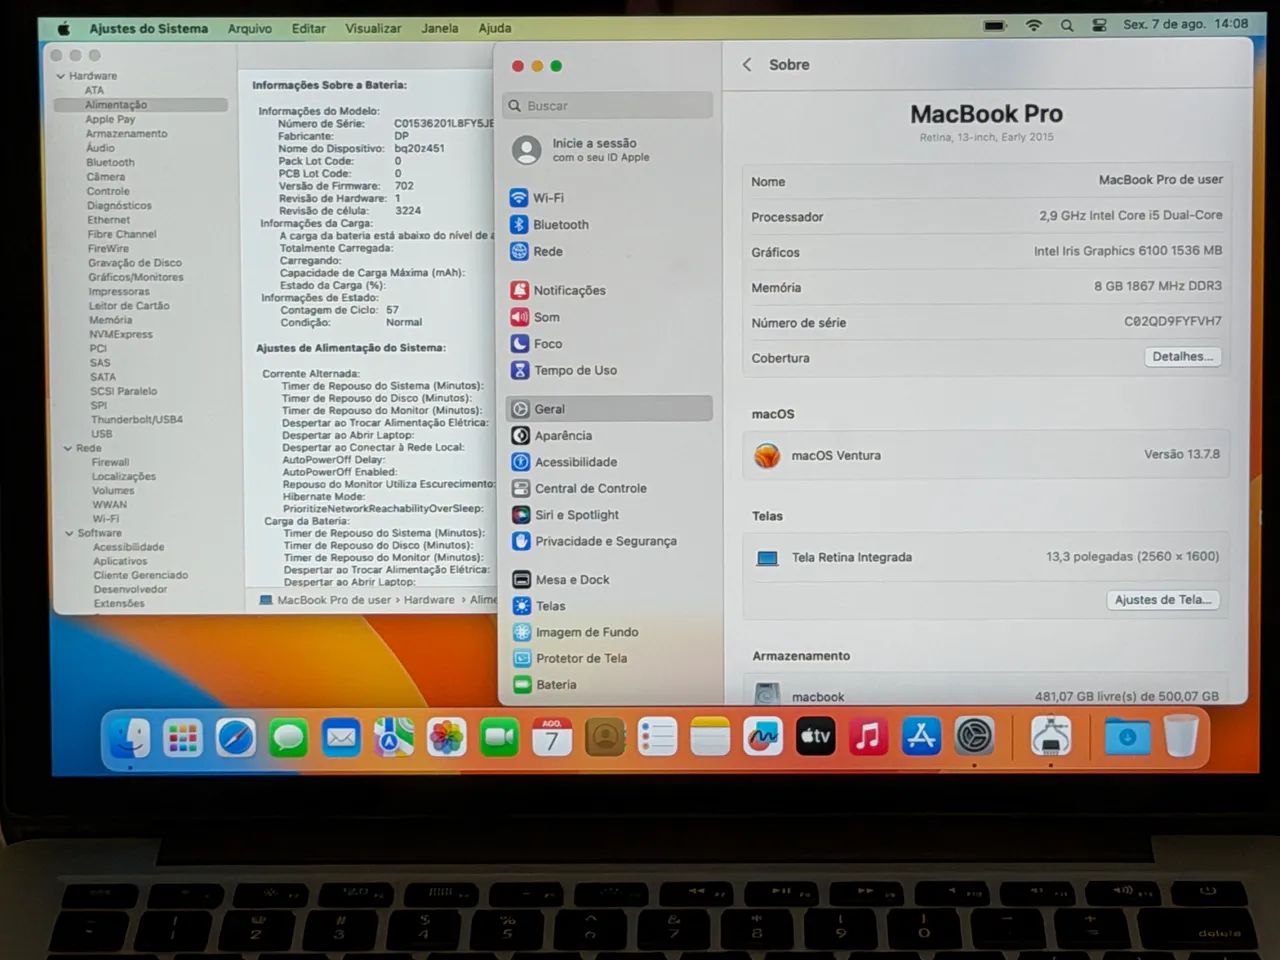Open Ajustes do Sistema menu

pyautogui.click(x=148, y=28)
